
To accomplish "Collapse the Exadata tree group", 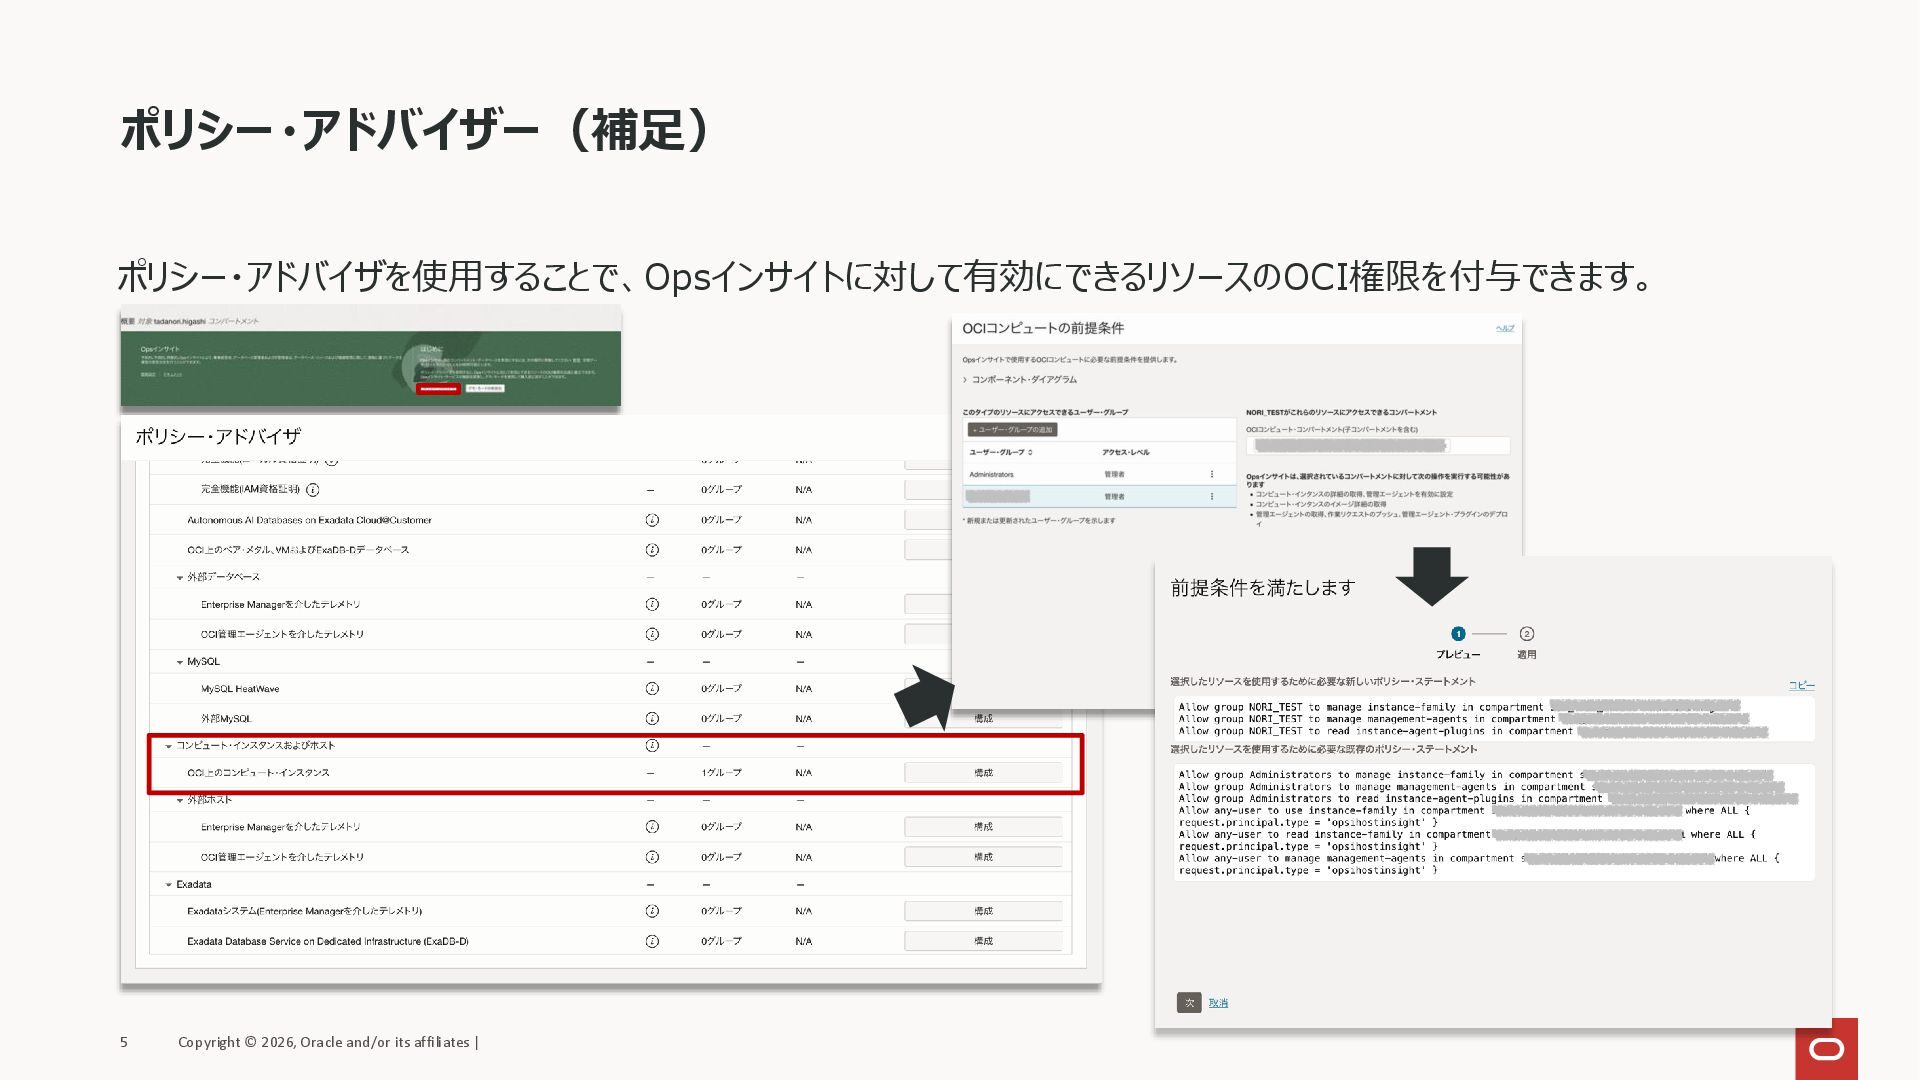I will tap(168, 885).
